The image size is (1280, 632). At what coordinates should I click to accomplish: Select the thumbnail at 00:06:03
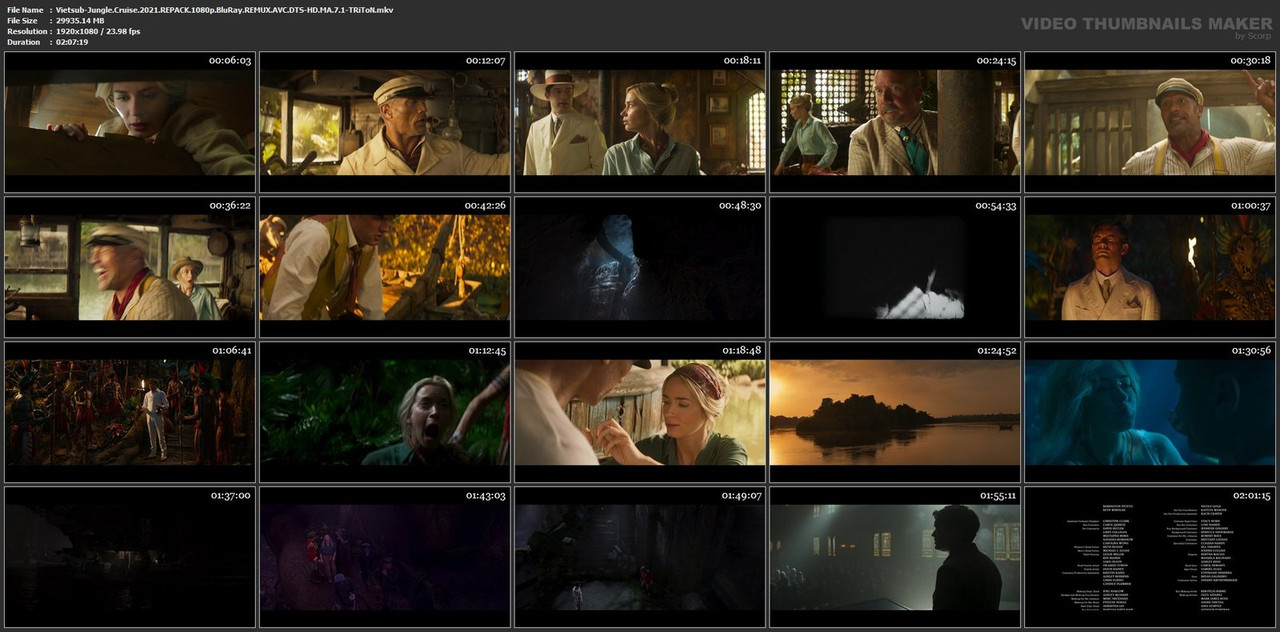pos(129,122)
